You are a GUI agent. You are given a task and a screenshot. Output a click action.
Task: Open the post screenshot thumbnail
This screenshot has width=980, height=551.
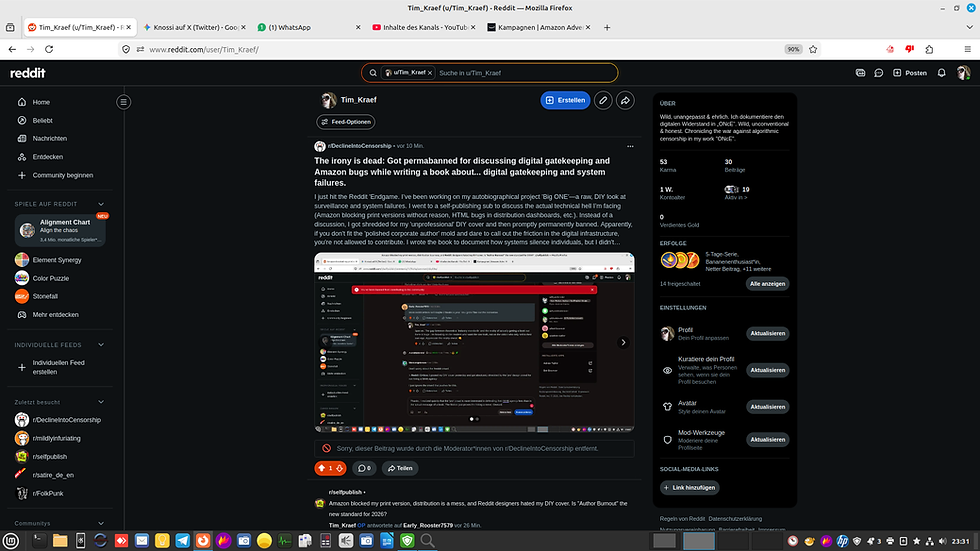point(474,342)
